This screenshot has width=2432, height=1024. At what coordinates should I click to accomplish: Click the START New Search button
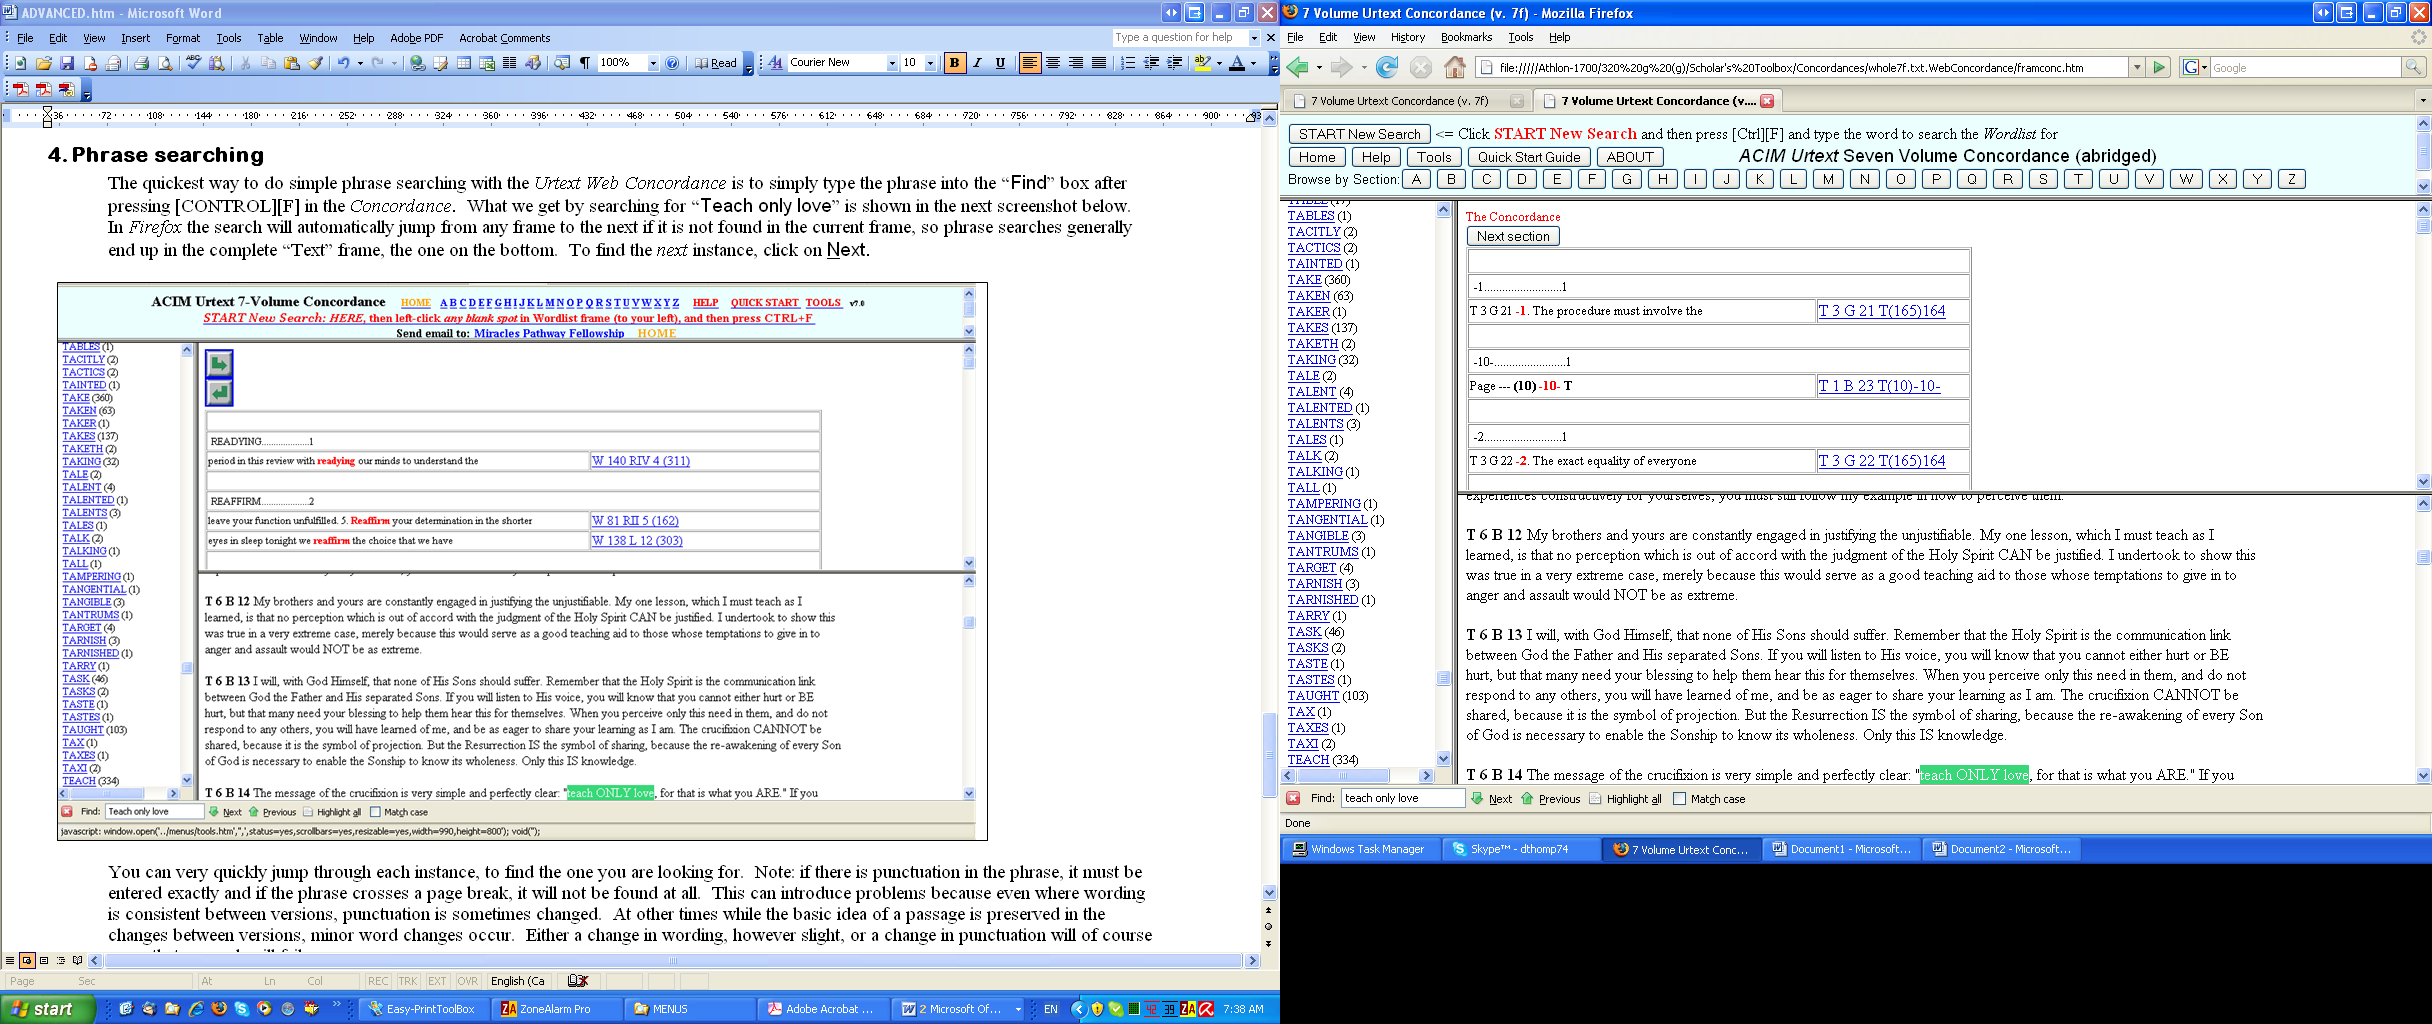pos(1358,134)
